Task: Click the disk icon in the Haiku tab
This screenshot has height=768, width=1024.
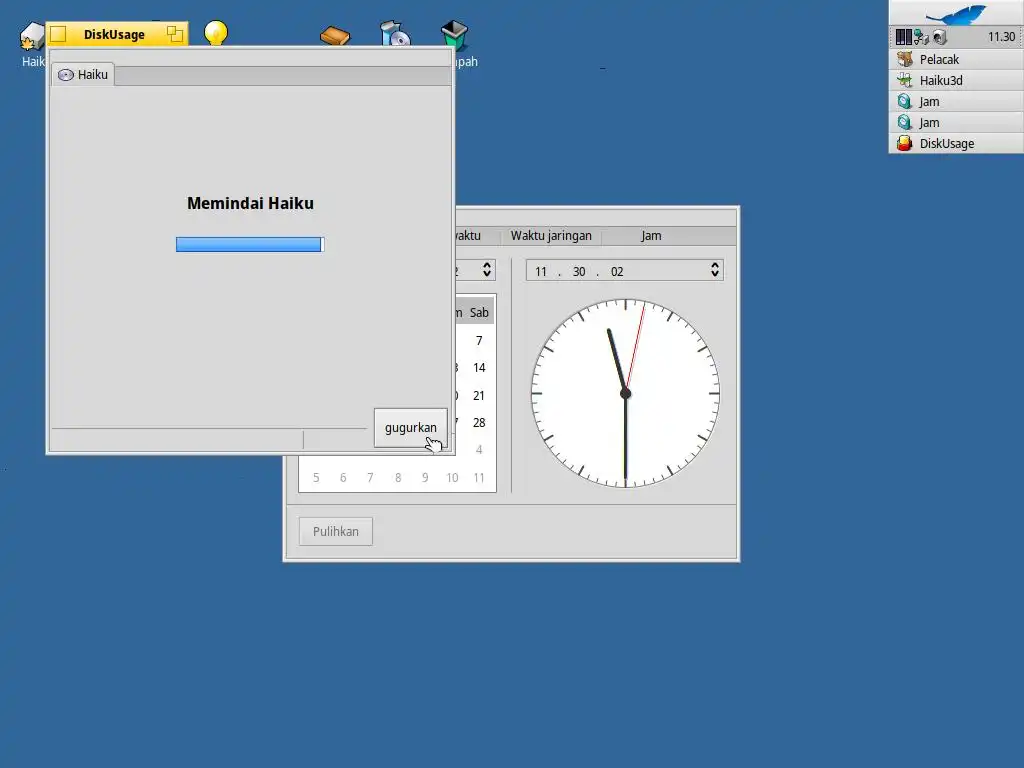Action: pos(66,75)
